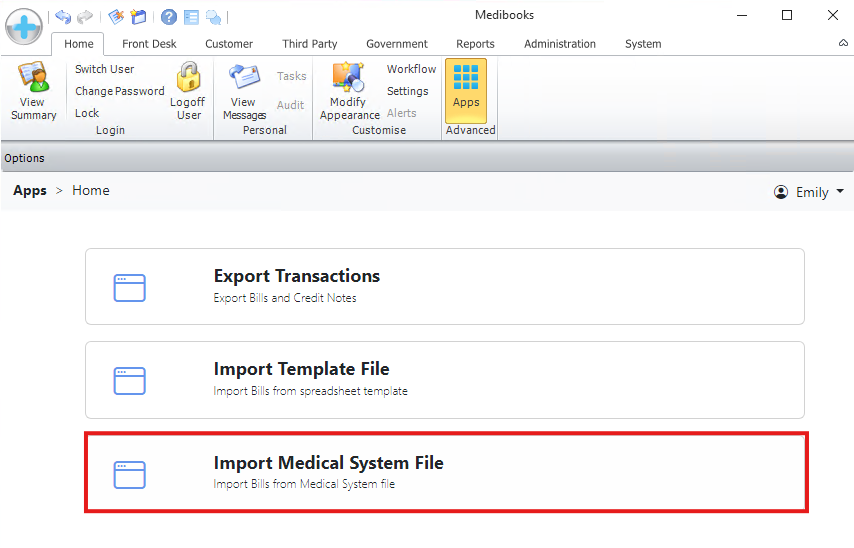Switch to the Front Desk tab
854x548 pixels.
click(x=149, y=44)
